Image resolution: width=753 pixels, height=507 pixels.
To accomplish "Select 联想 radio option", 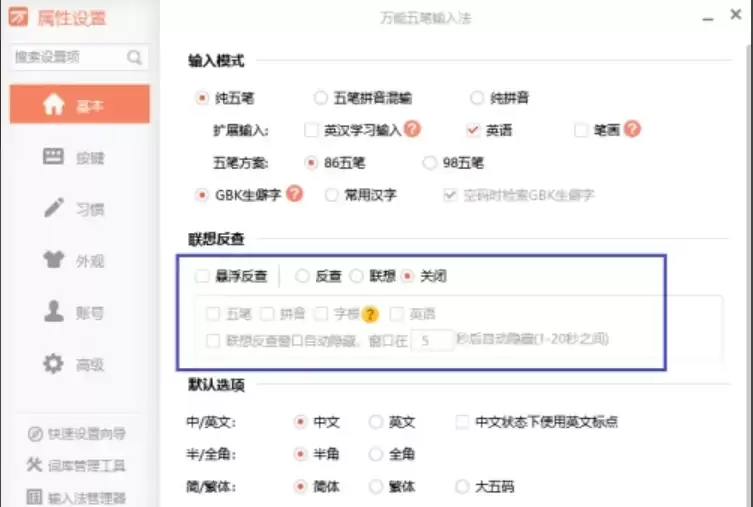I will click(x=356, y=276).
